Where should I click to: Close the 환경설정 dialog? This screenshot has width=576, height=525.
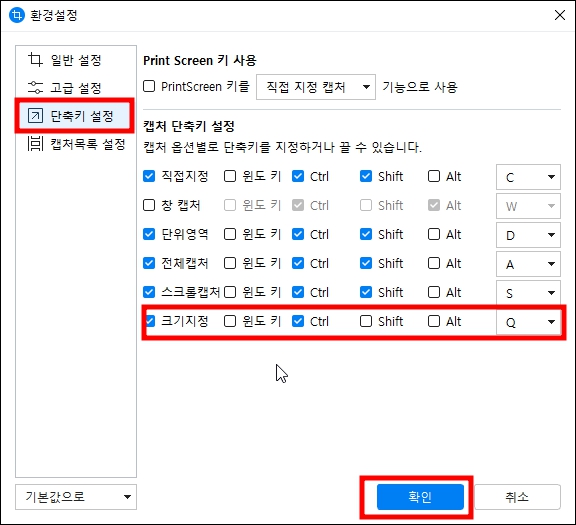560,15
